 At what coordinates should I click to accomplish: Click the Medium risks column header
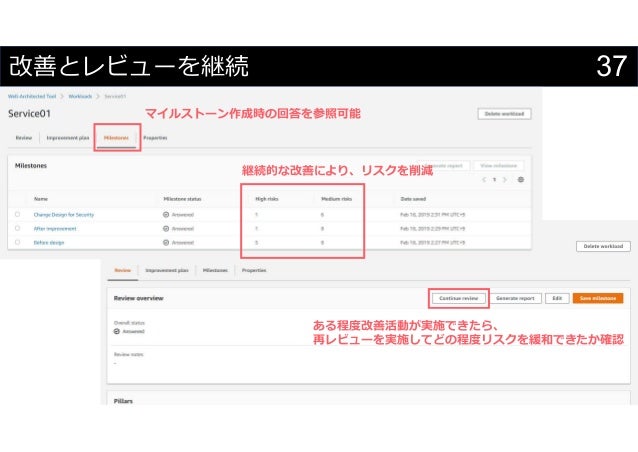tap(336, 199)
